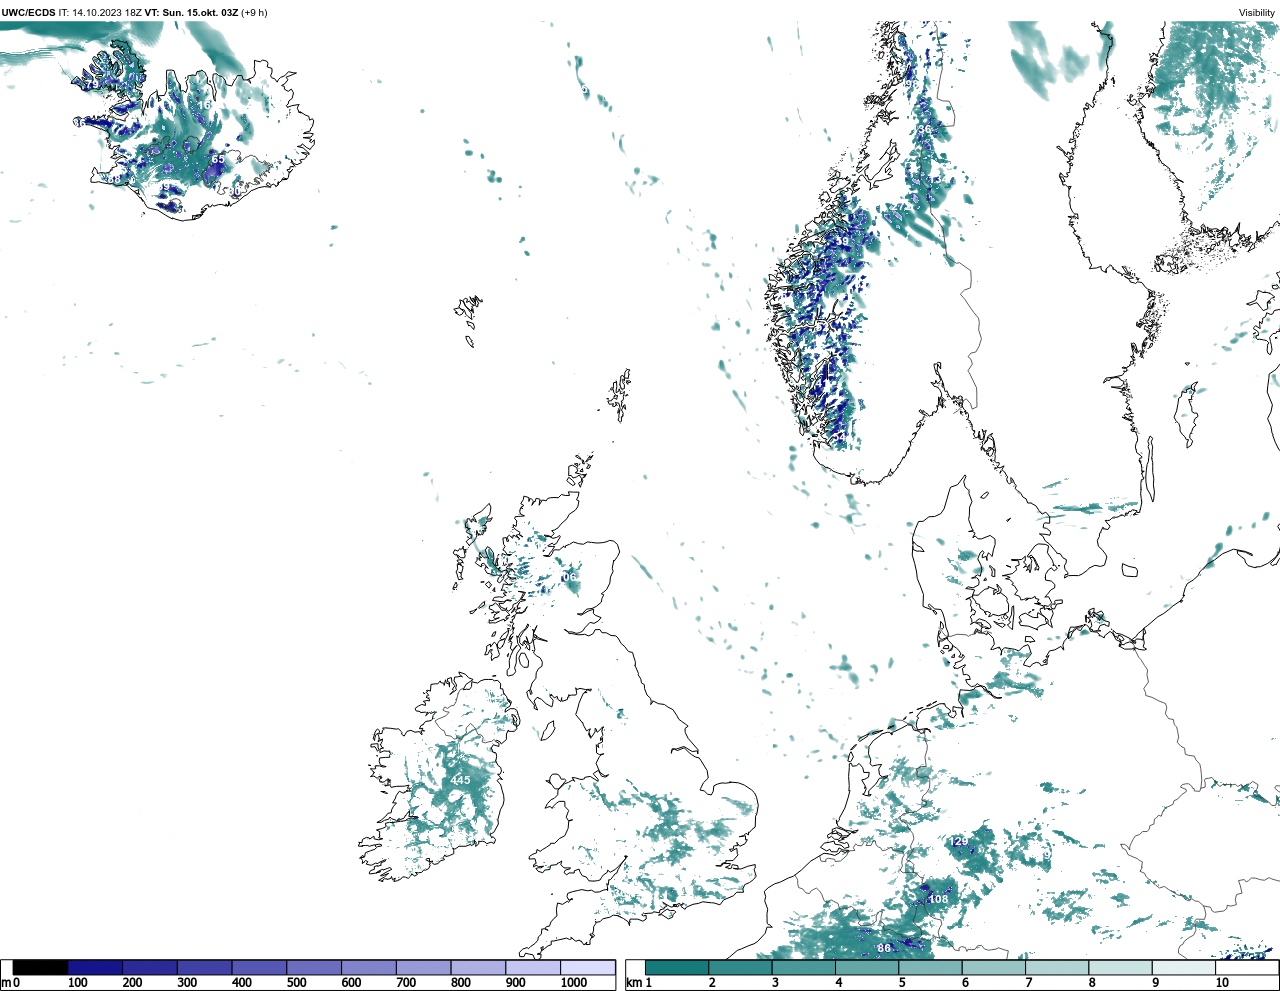Click the '1000' tick label on the legend
The width and height of the screenshot is (1280, 991).
click(x=573, y=983)
